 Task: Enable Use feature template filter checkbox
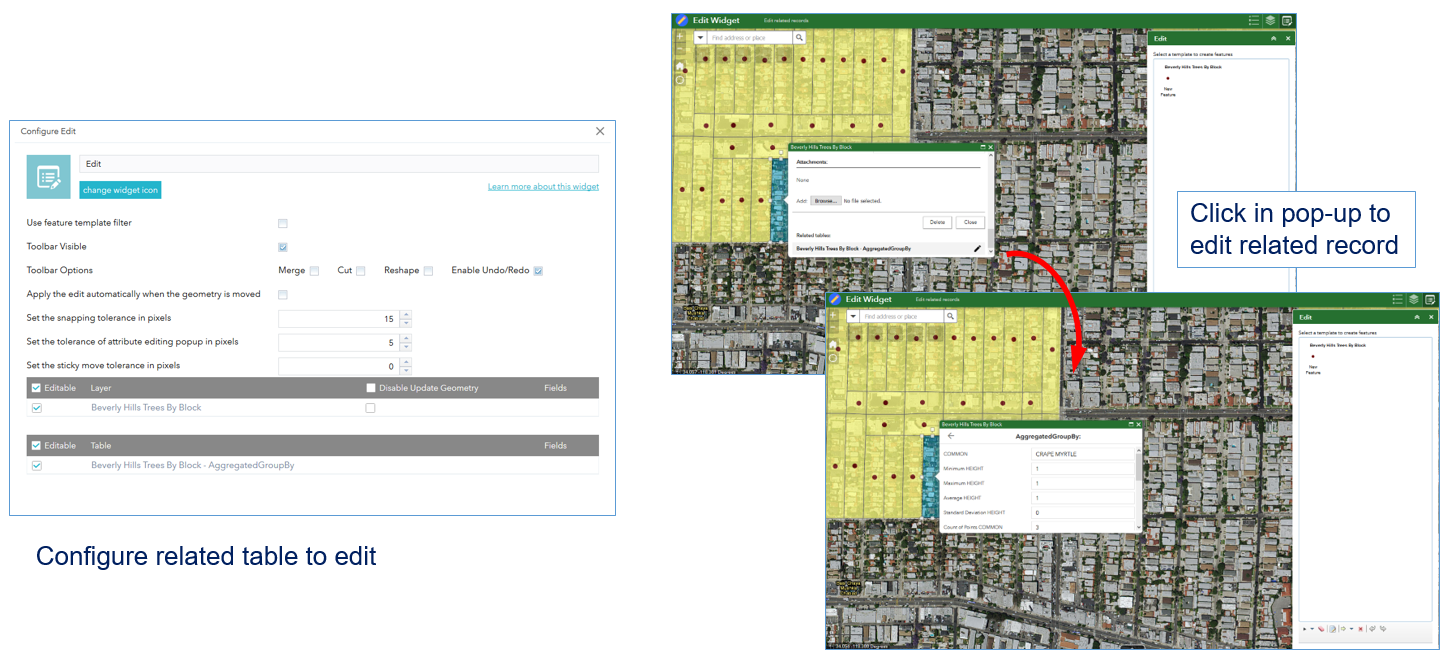click(283, 223)
